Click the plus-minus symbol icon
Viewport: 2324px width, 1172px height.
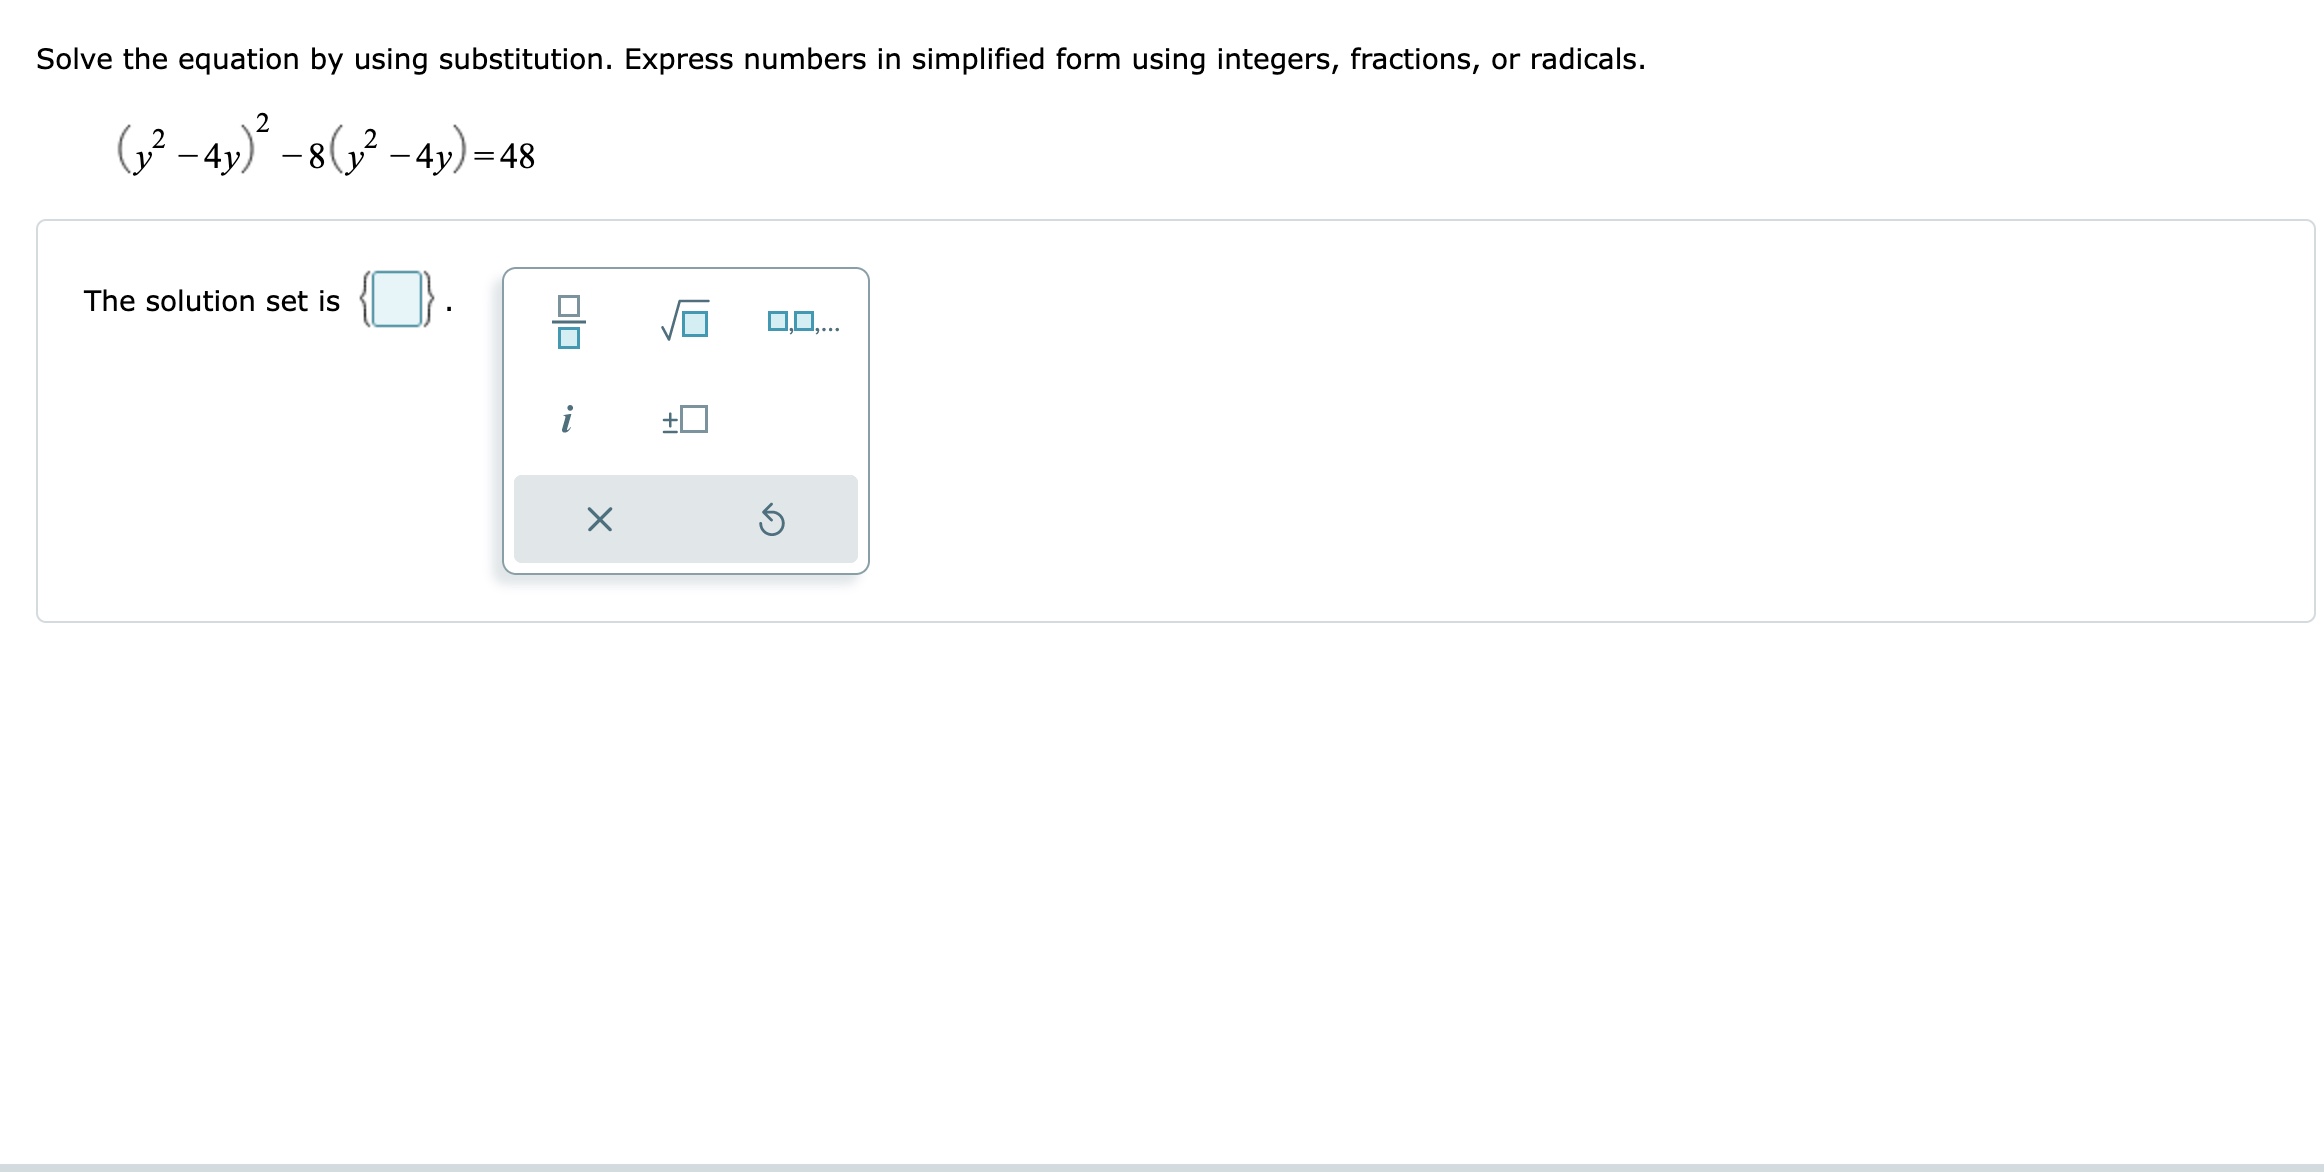pos(685,419)
